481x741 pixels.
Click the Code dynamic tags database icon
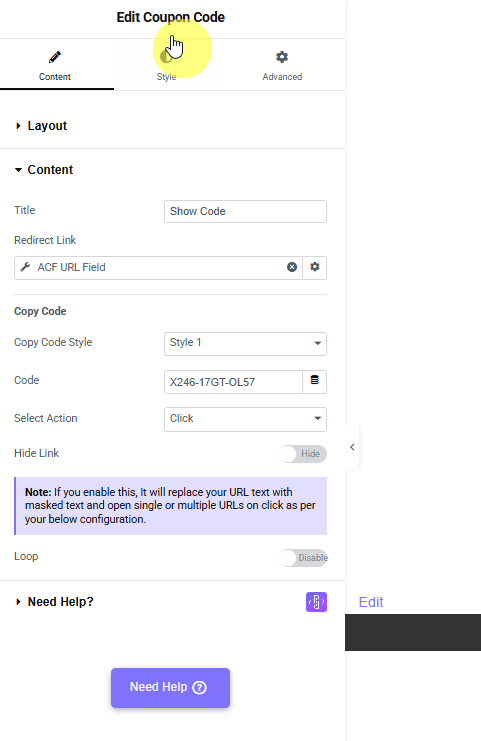point(315,380)
